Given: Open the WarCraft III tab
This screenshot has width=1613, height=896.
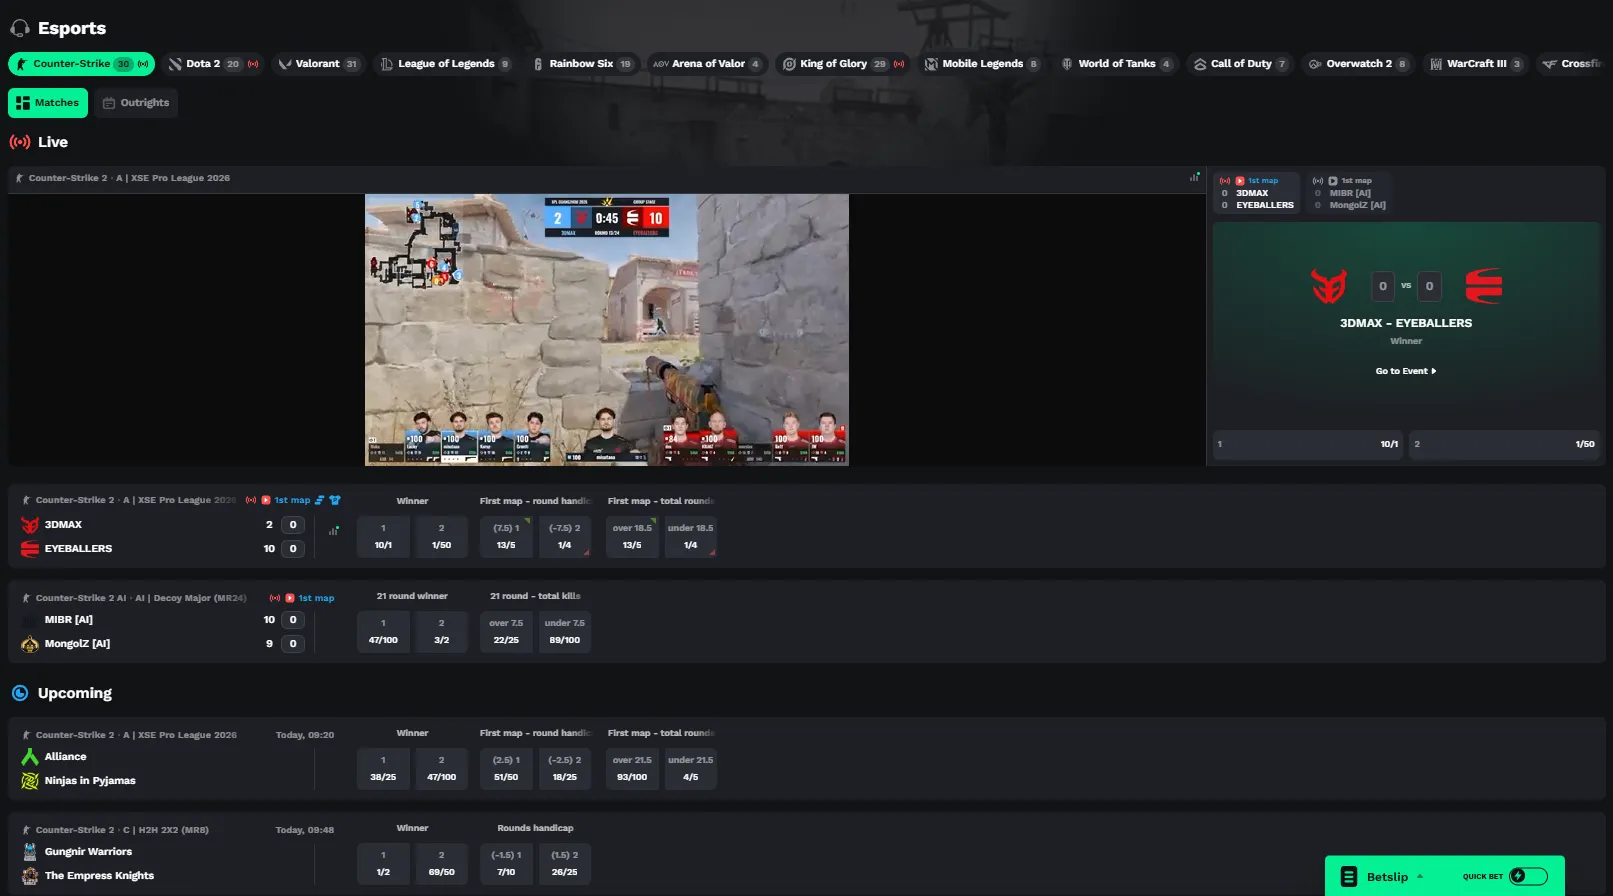Looking at the screenshot, I should (x=1476, y=64).
